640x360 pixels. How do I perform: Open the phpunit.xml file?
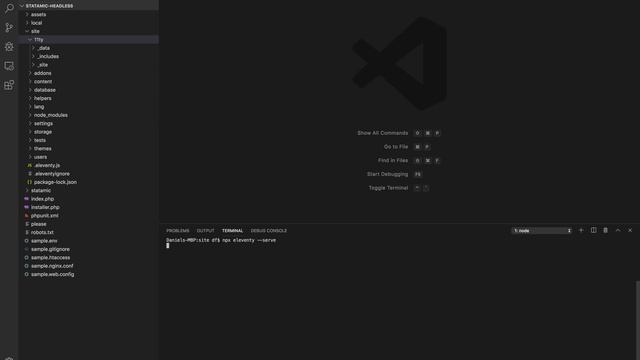[x=89, y=216]
